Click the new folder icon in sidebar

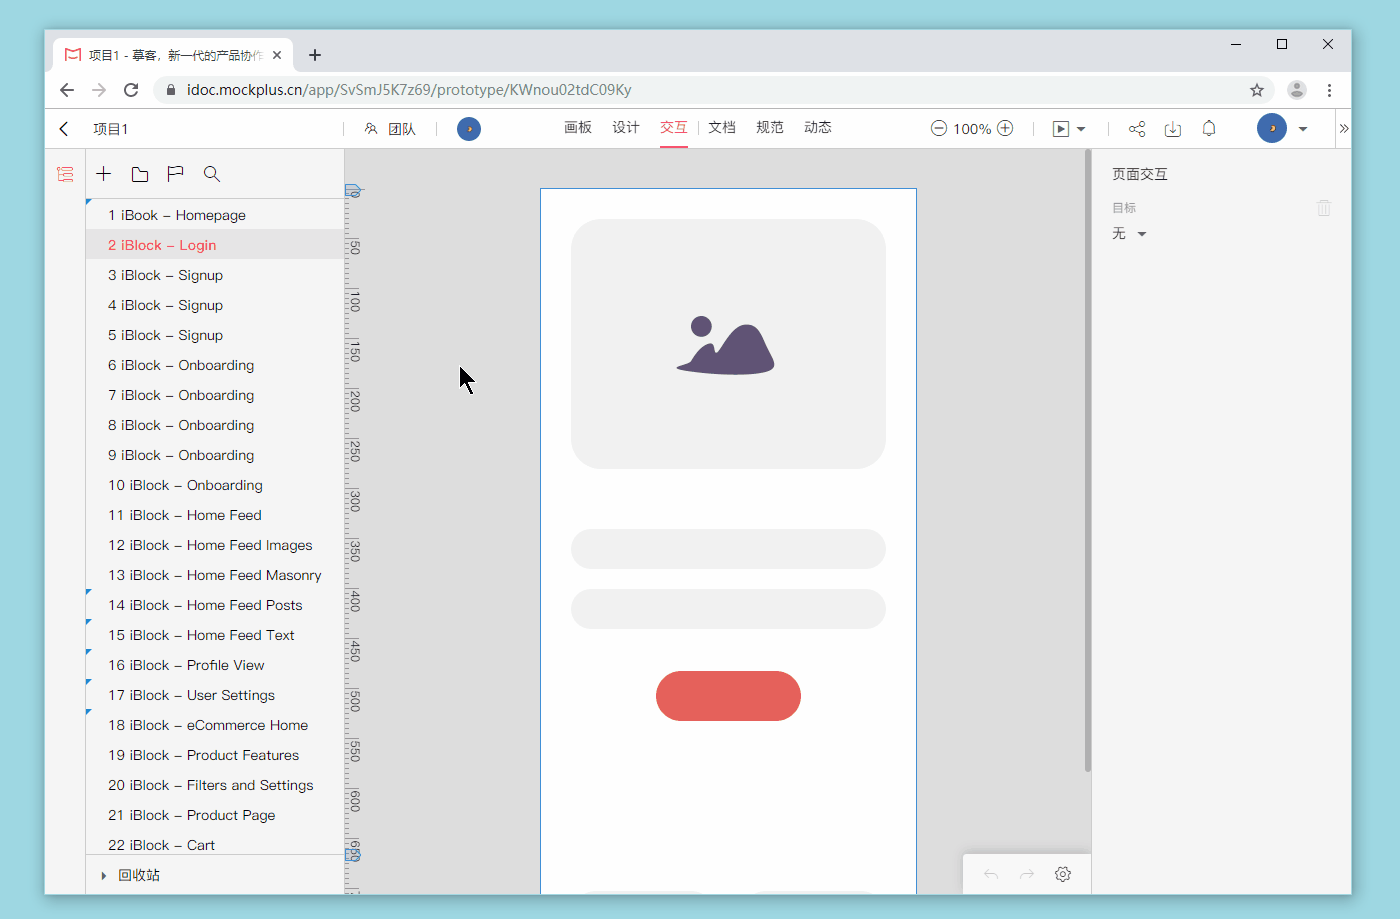click(x=140, y=174)
